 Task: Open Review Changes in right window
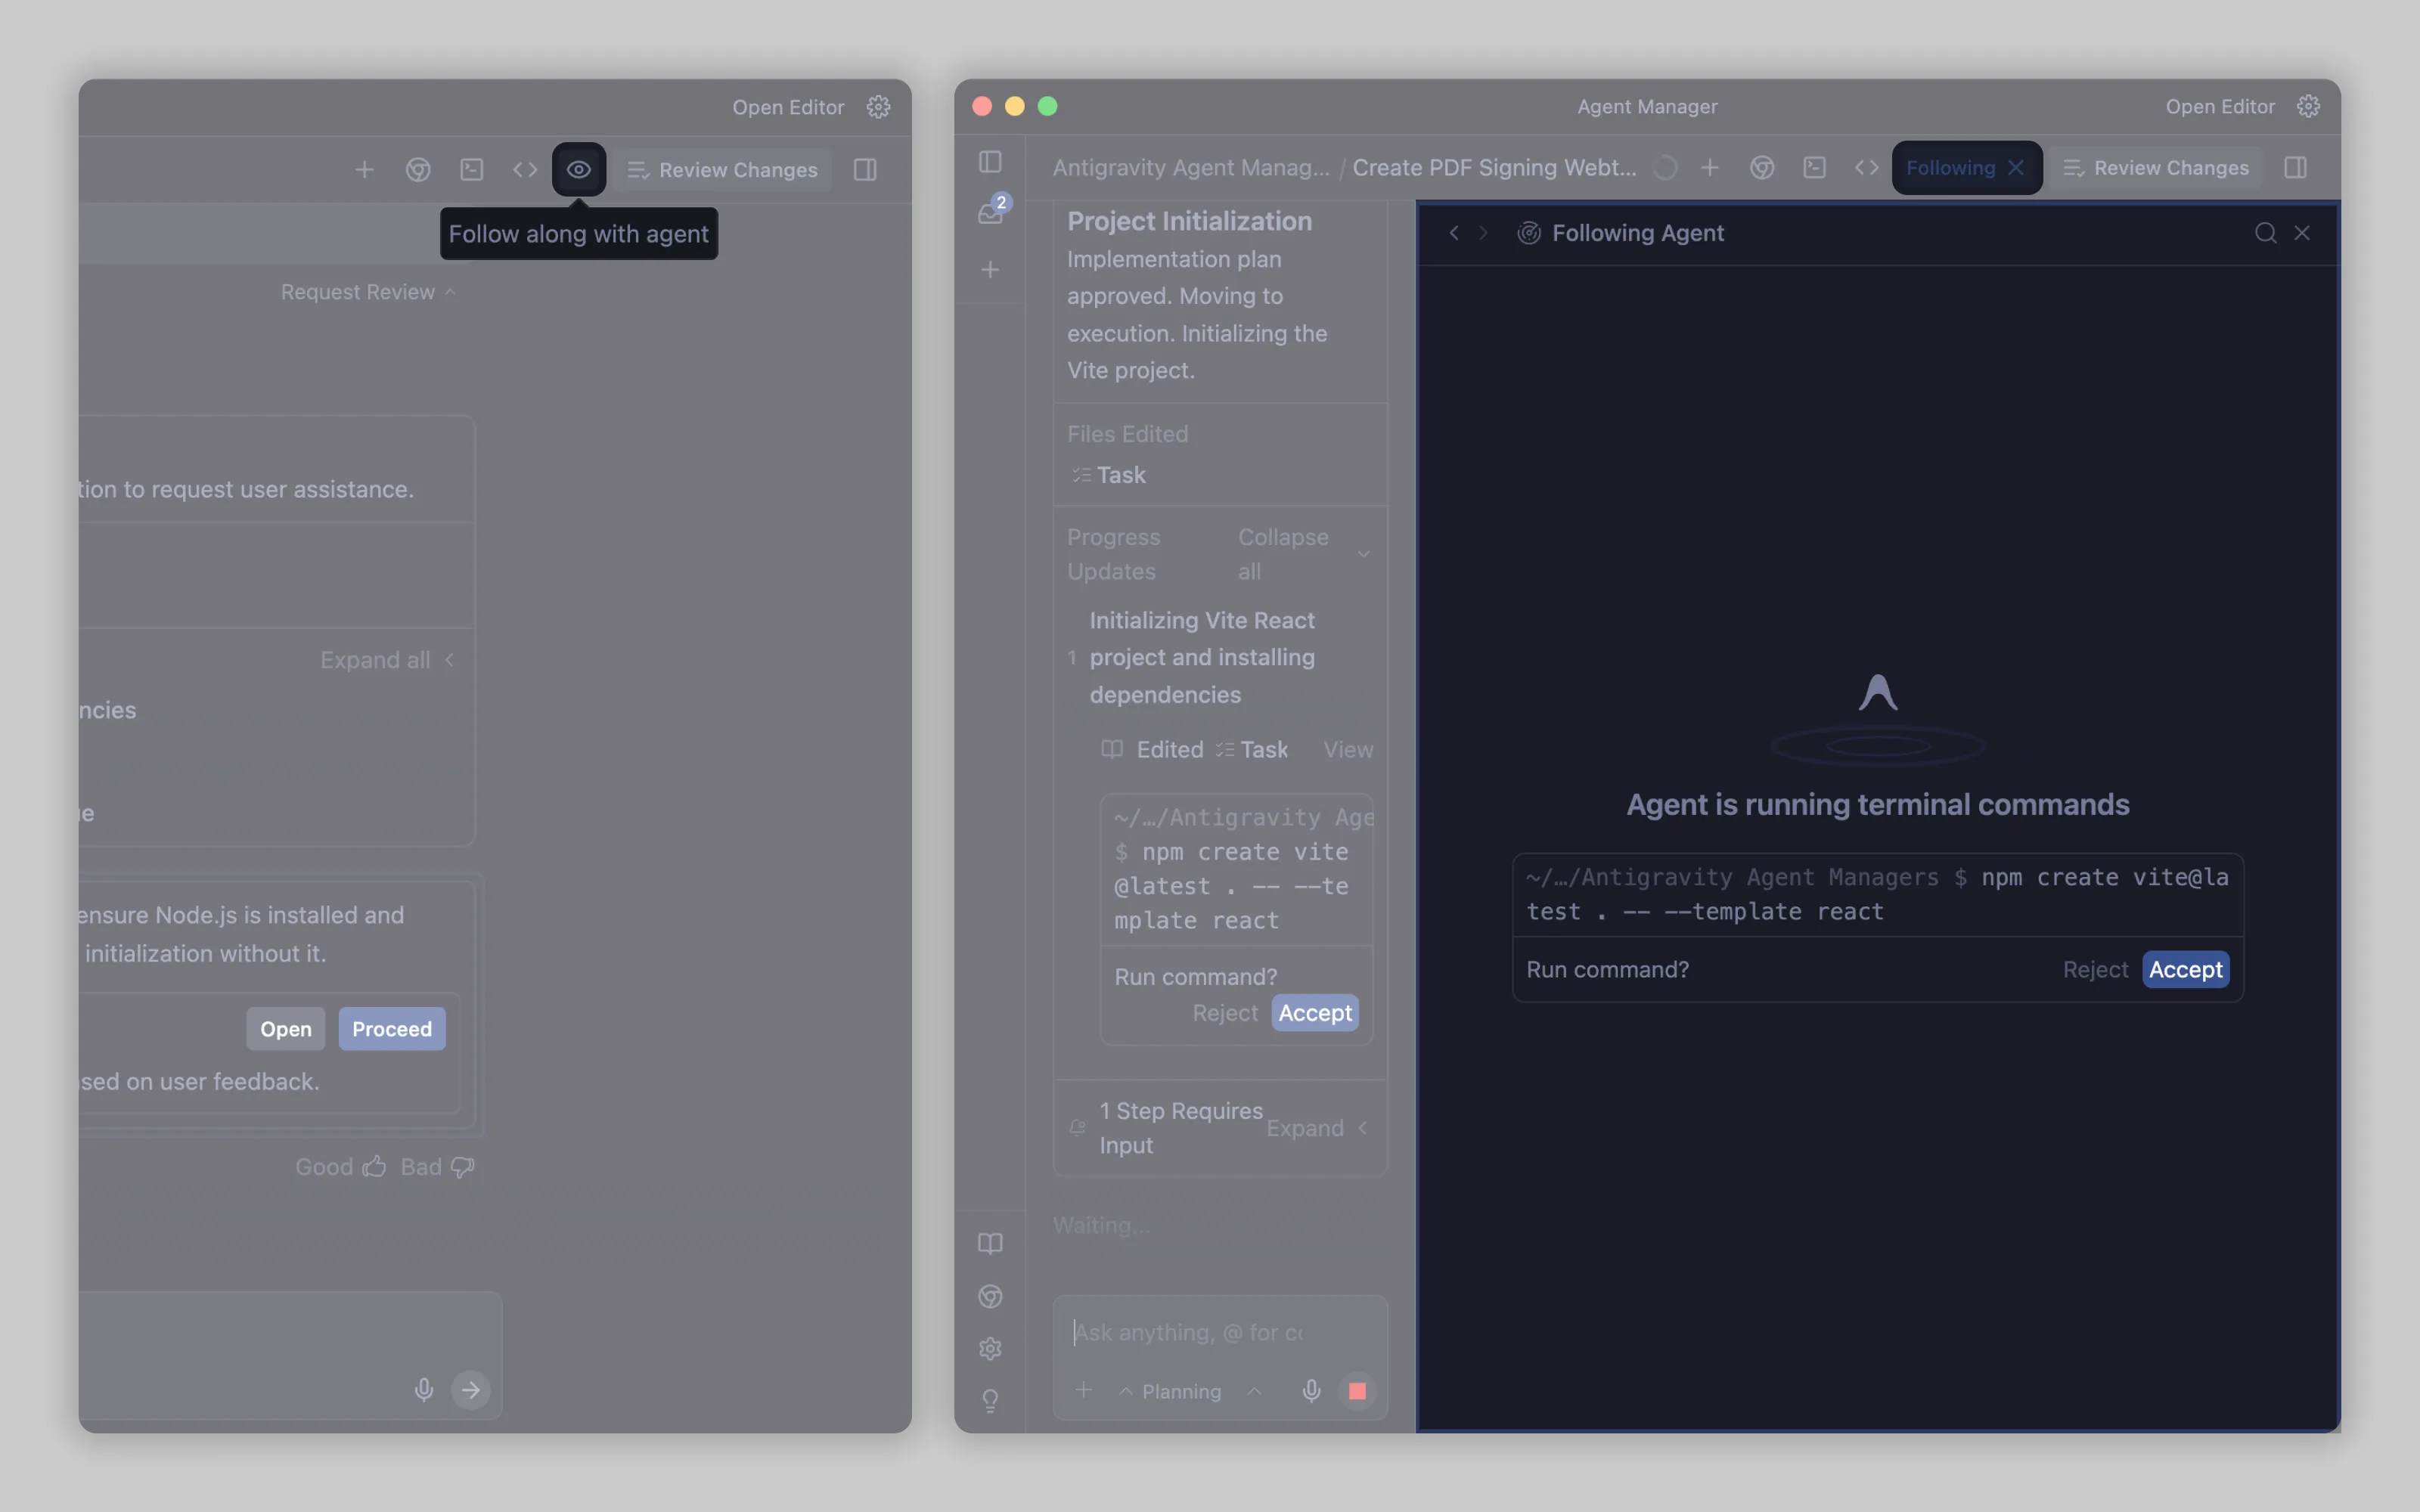pos(2155,168)
